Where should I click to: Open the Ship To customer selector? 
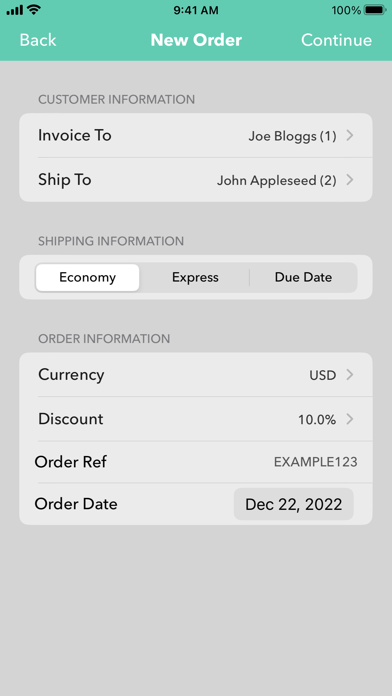pyautogui.click(x=196, y=180)
